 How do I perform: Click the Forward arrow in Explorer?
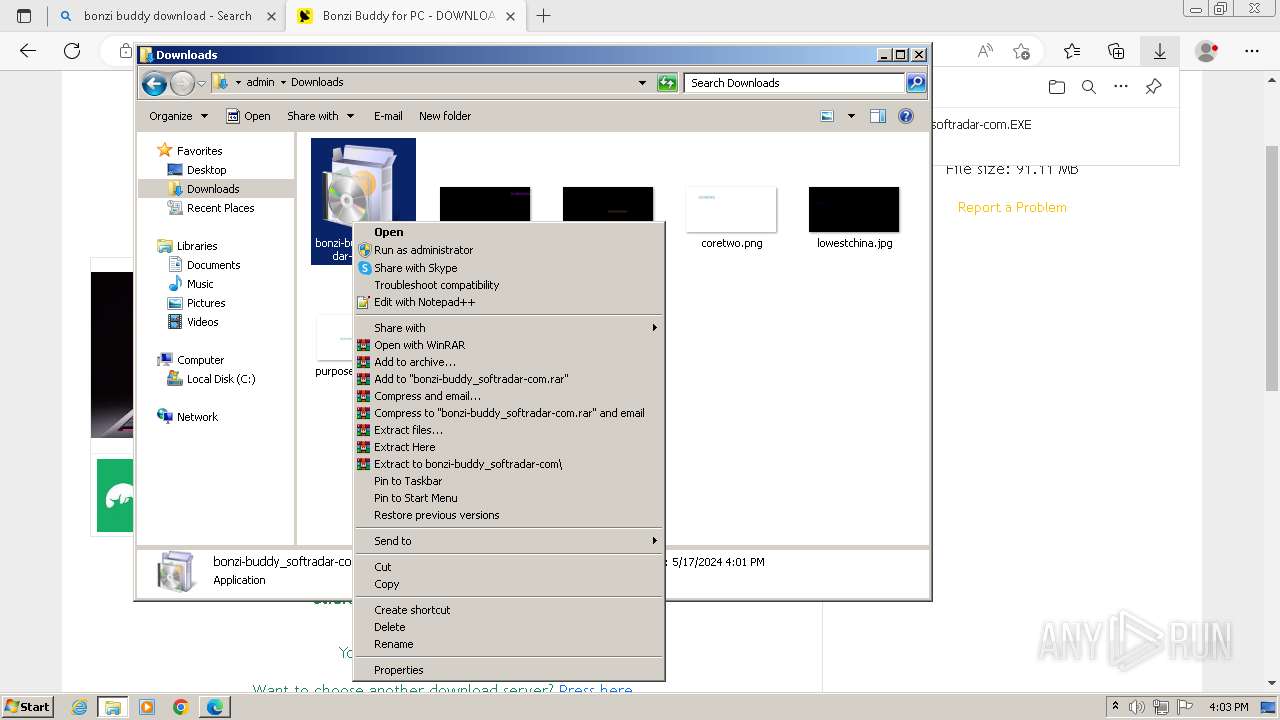click(182, 83)
